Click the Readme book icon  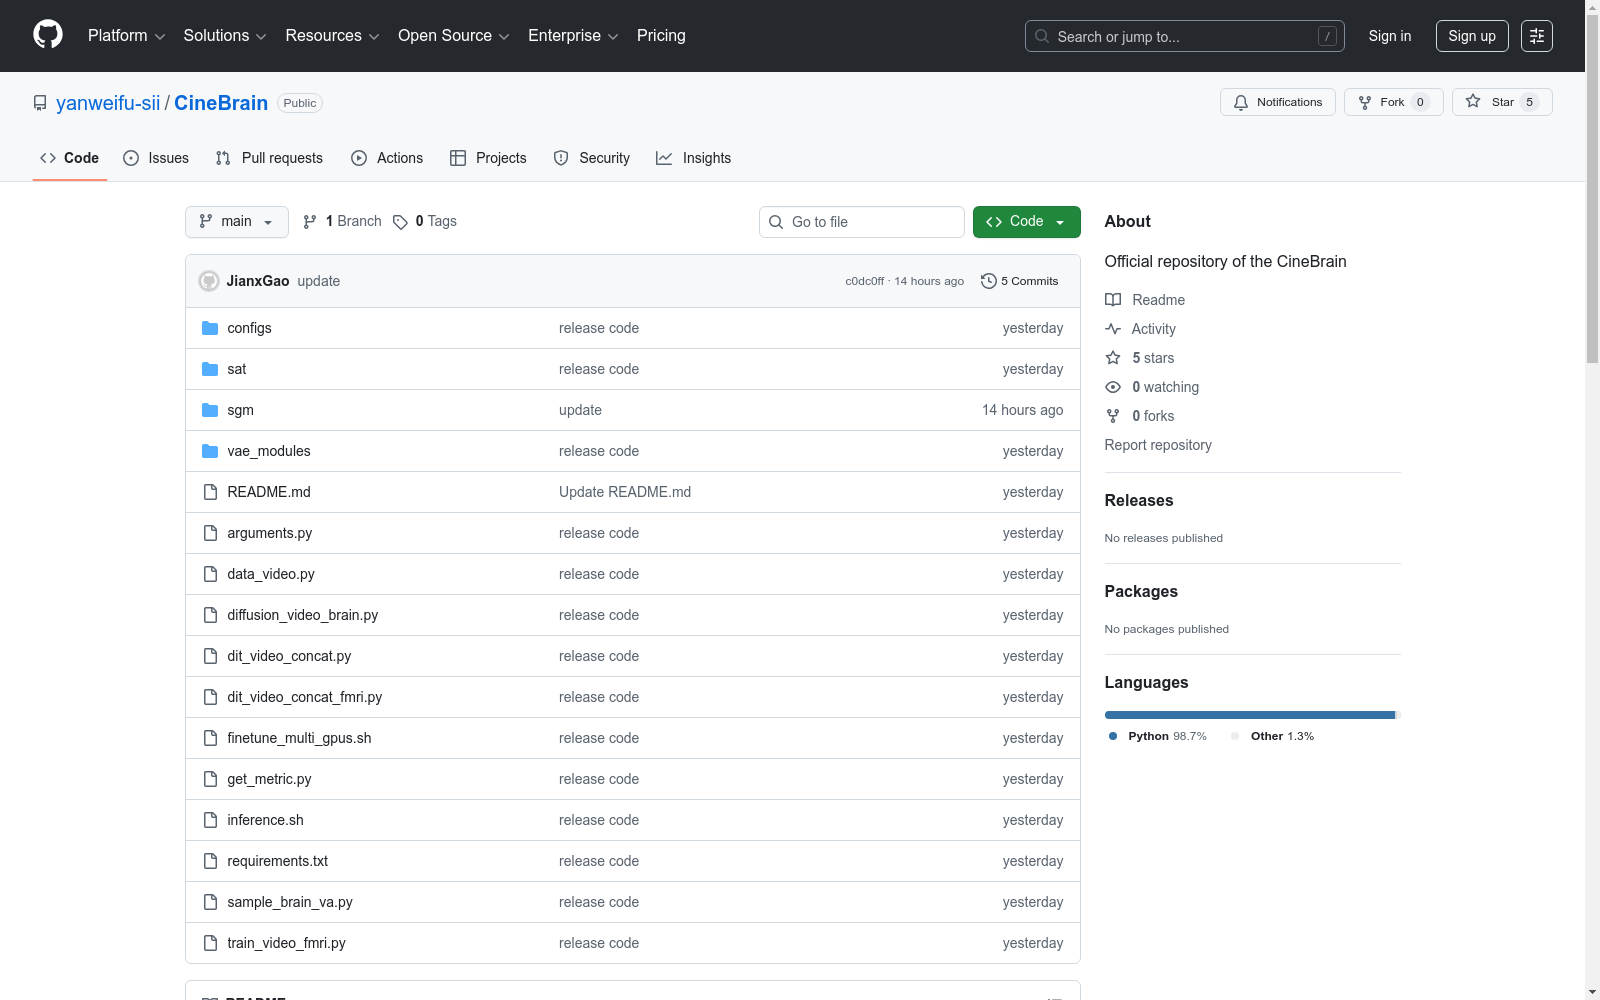(1113, 300)
